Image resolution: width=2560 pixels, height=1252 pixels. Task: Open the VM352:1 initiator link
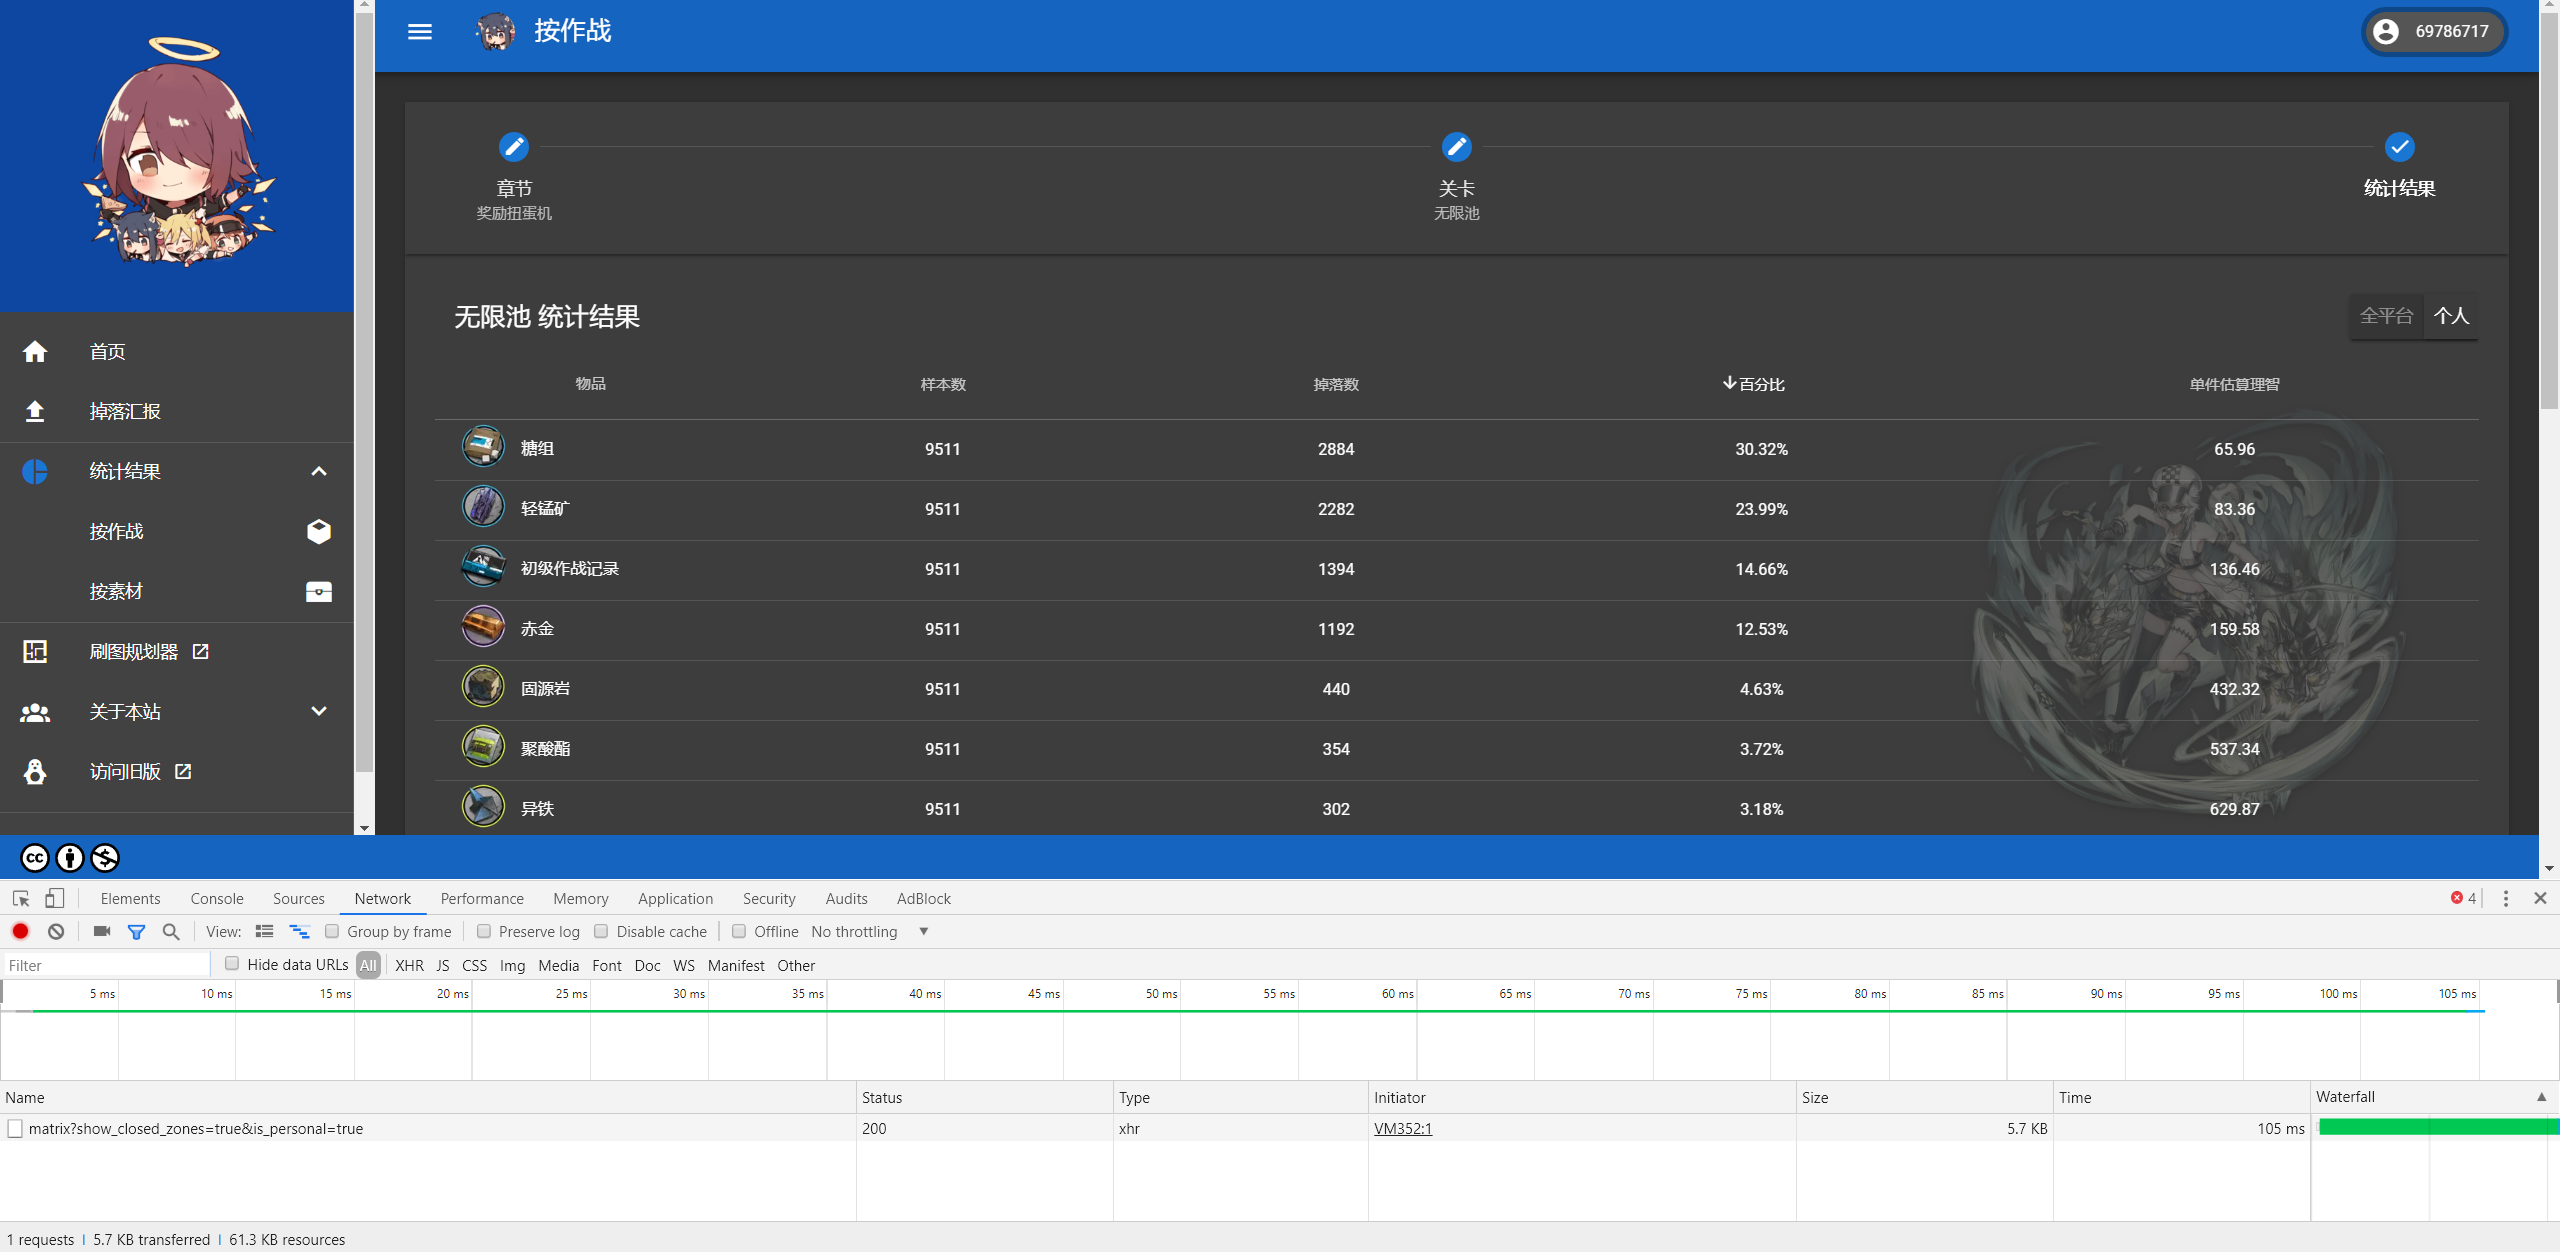[x=1403, y=1128]
